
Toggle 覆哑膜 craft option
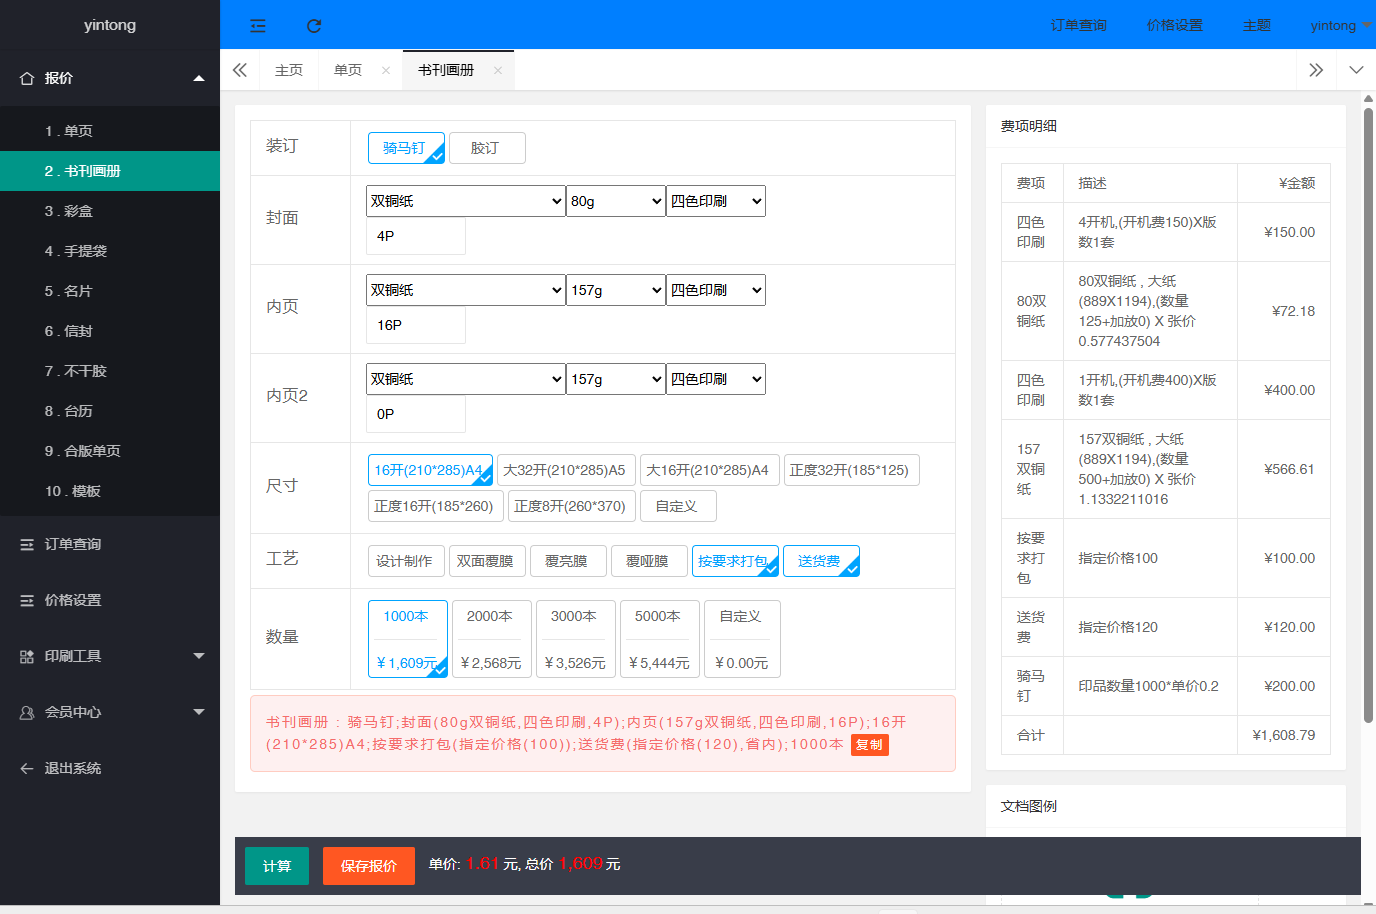click(x=648, y=561)
